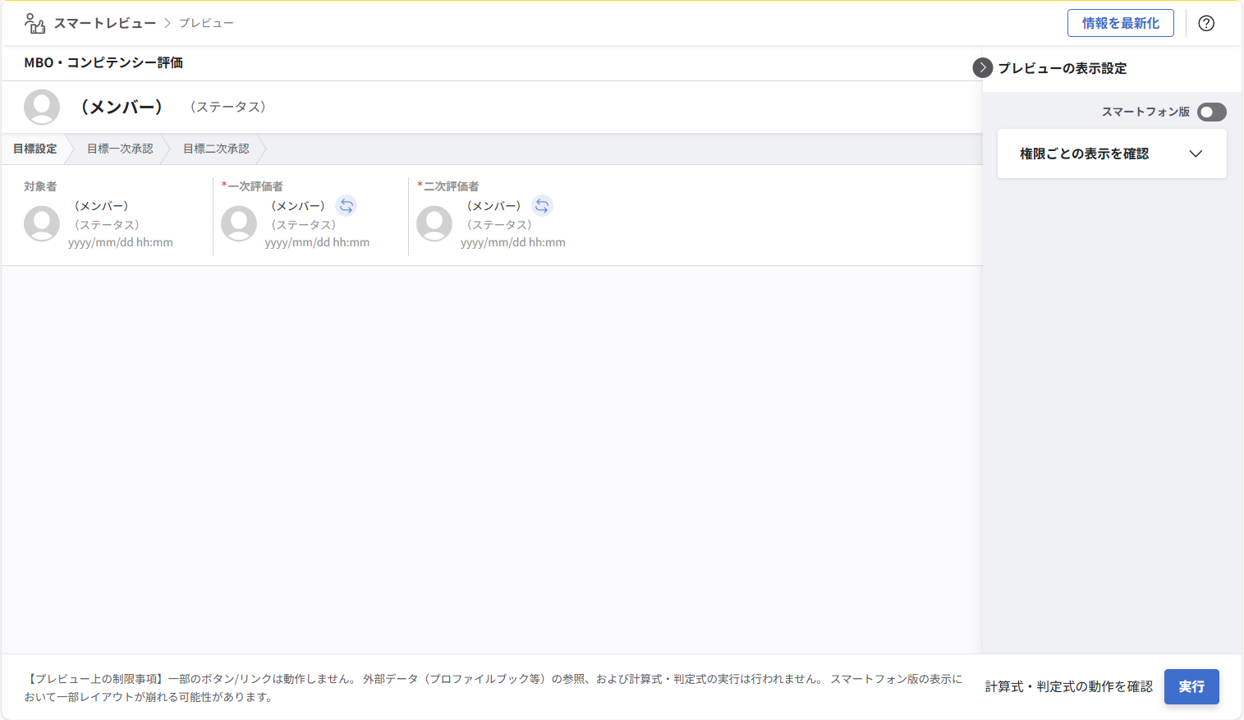Click the swap icon next to 一次評価者

tap(346, 206)
